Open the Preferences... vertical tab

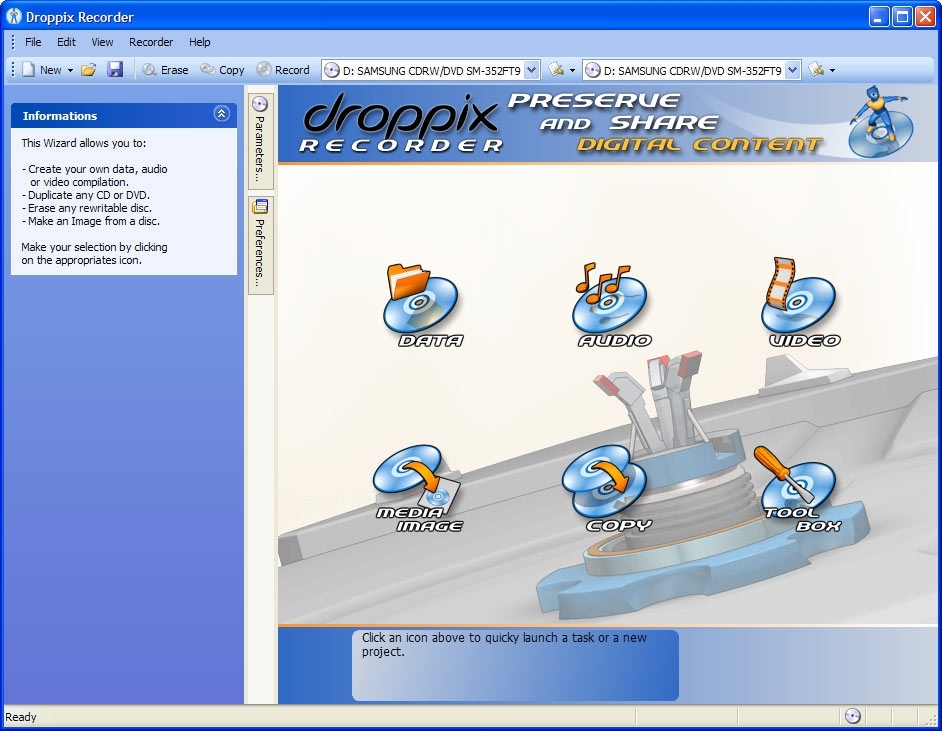point(260,245)
